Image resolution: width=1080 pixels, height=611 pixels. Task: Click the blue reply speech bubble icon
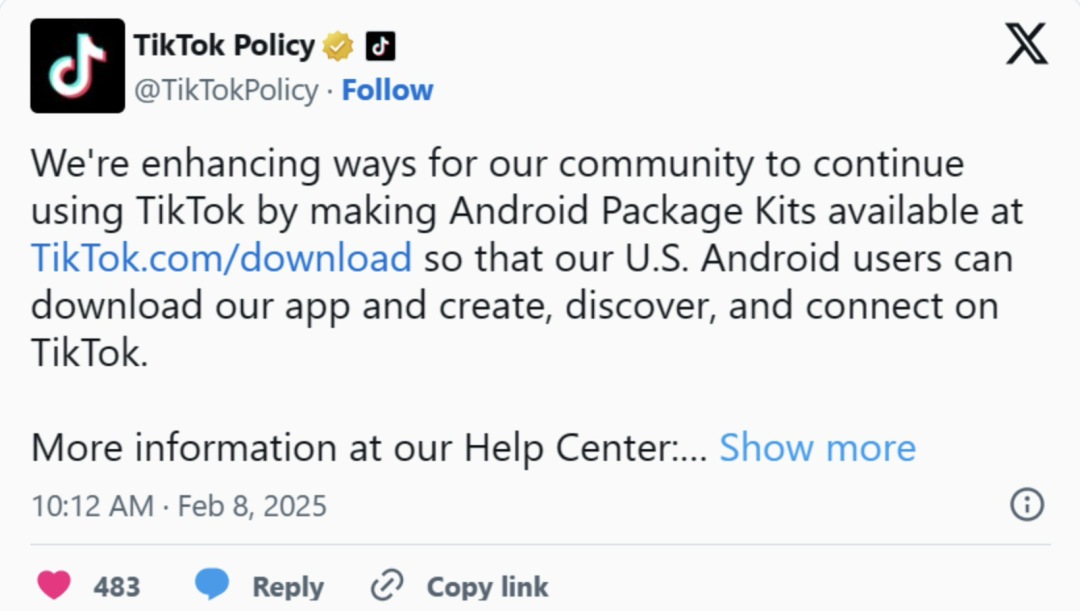pos(211,585)
